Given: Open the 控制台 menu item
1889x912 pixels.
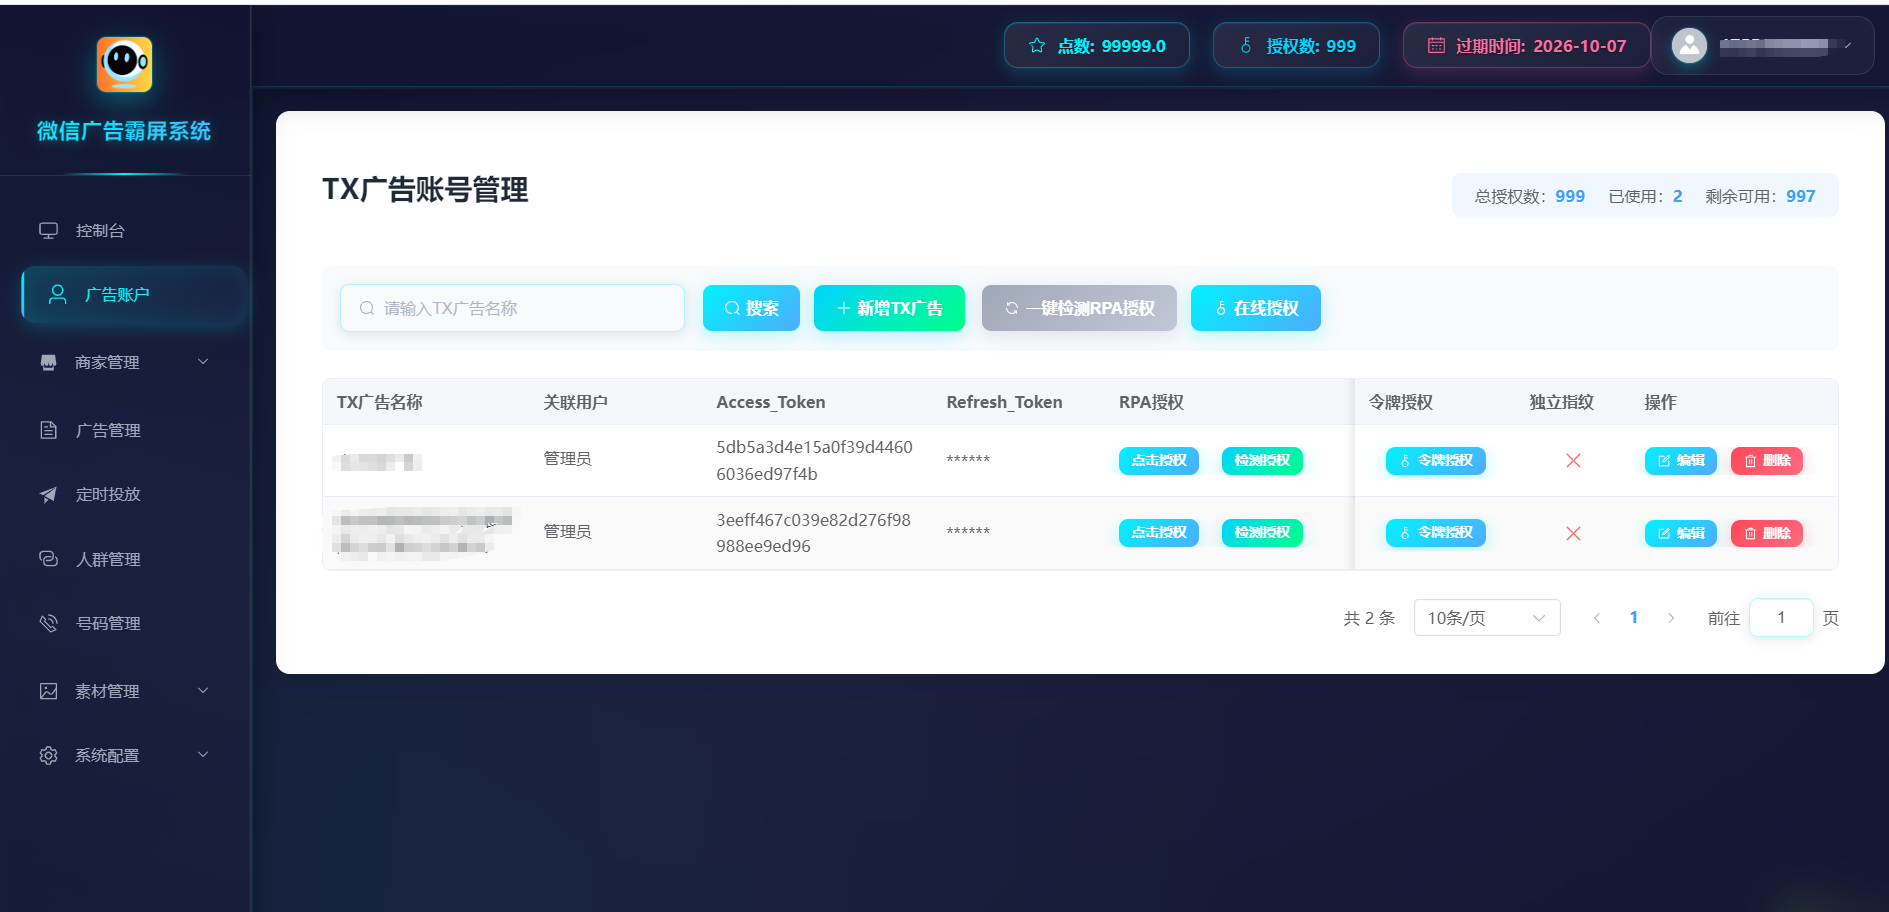Looking at the screenshot, I should tap(100, 231).
